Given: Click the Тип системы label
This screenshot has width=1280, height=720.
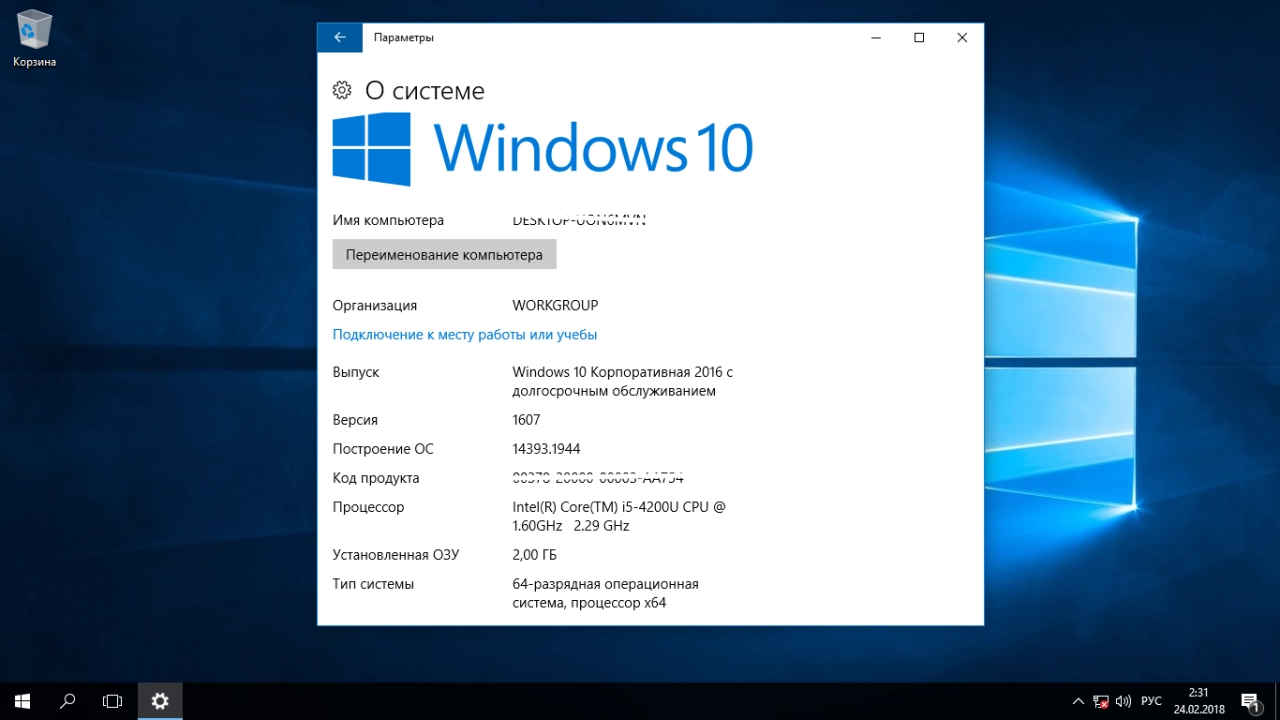Looking at the screenshot, I should (373, 584).
